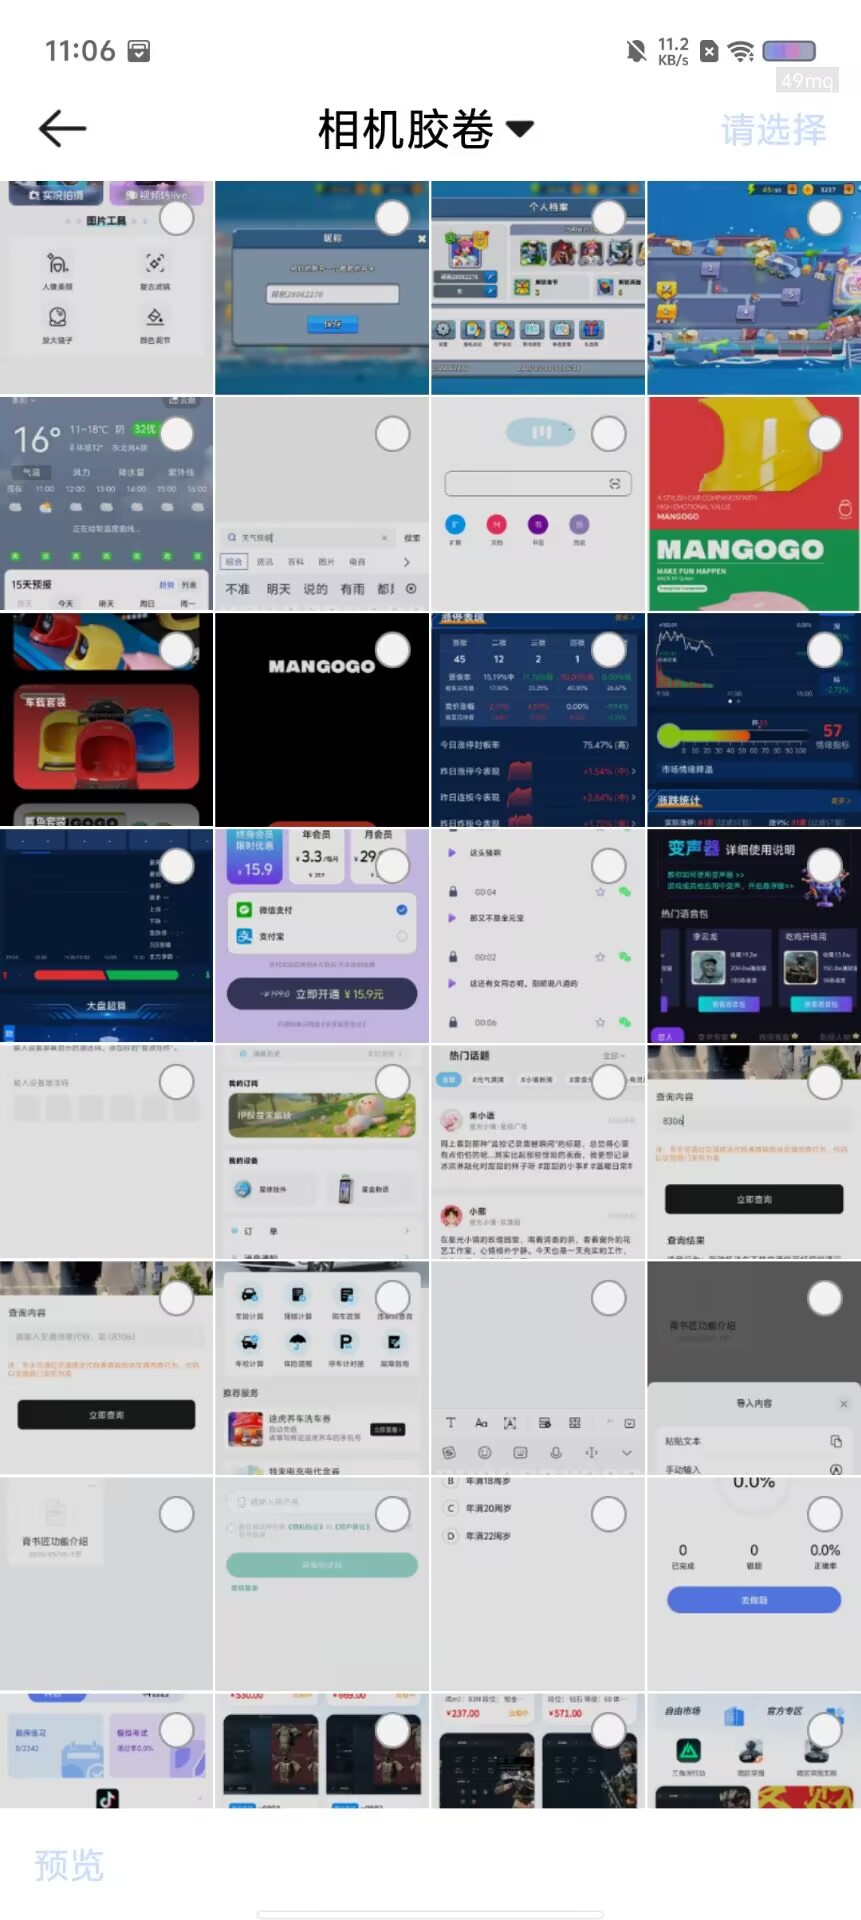Open the 题库练习 cards screenshot
This screenshot has height=1920, width=861.
click(x=106, y=1750)
